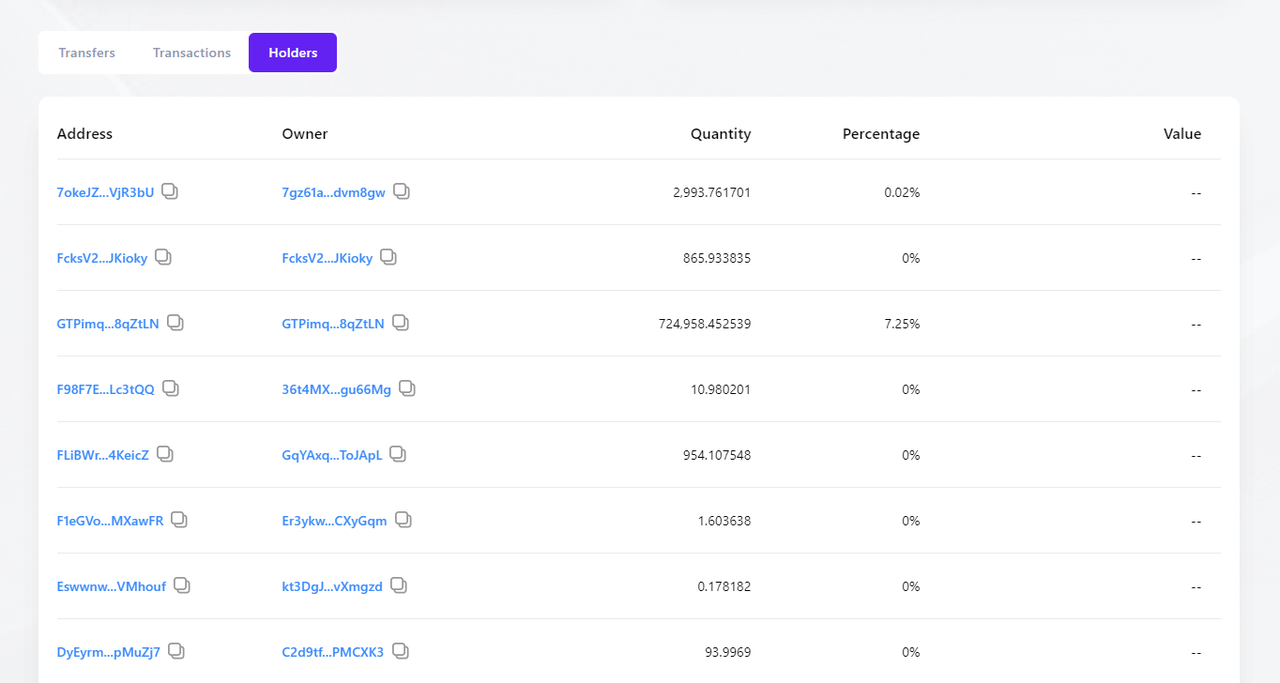Copy address FLiBWr...4KeicZ using copy icon

coord(165,454)
